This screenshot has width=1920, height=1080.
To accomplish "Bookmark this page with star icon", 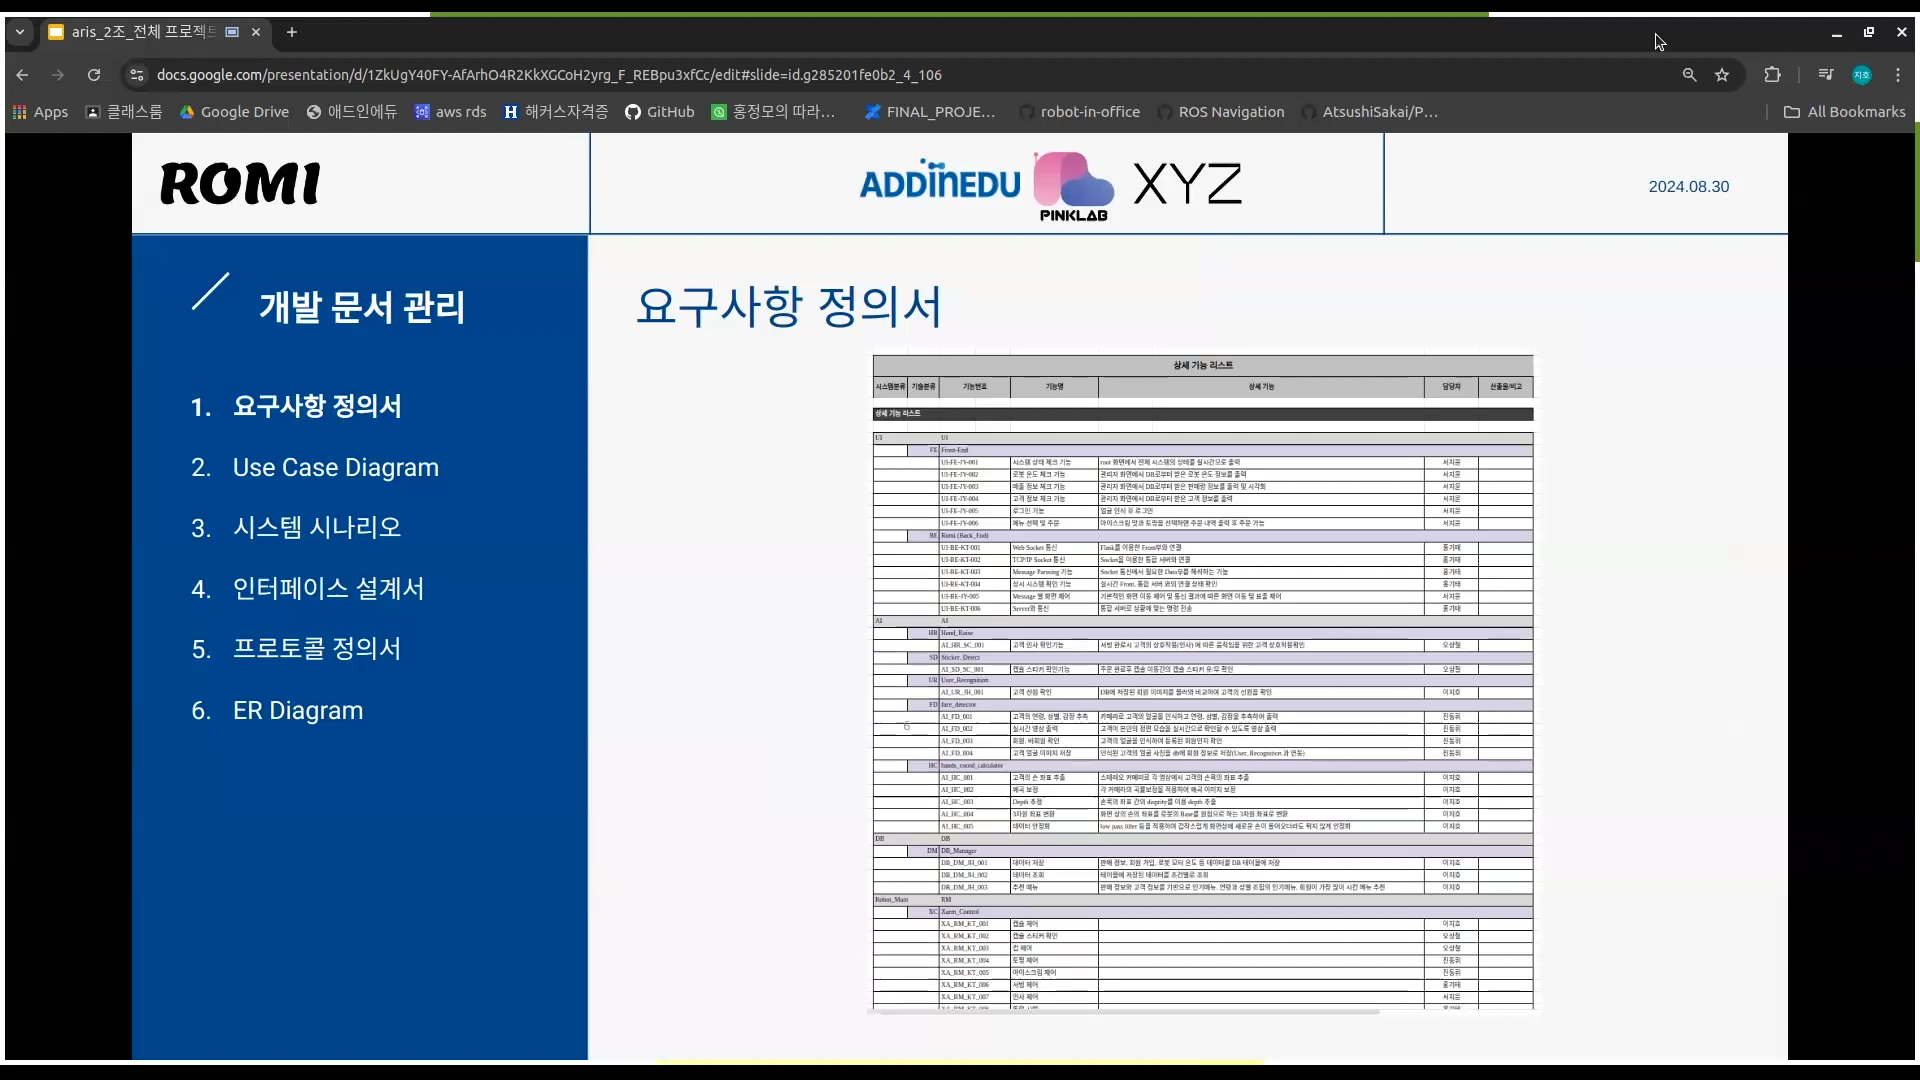I will point(1722,75).
